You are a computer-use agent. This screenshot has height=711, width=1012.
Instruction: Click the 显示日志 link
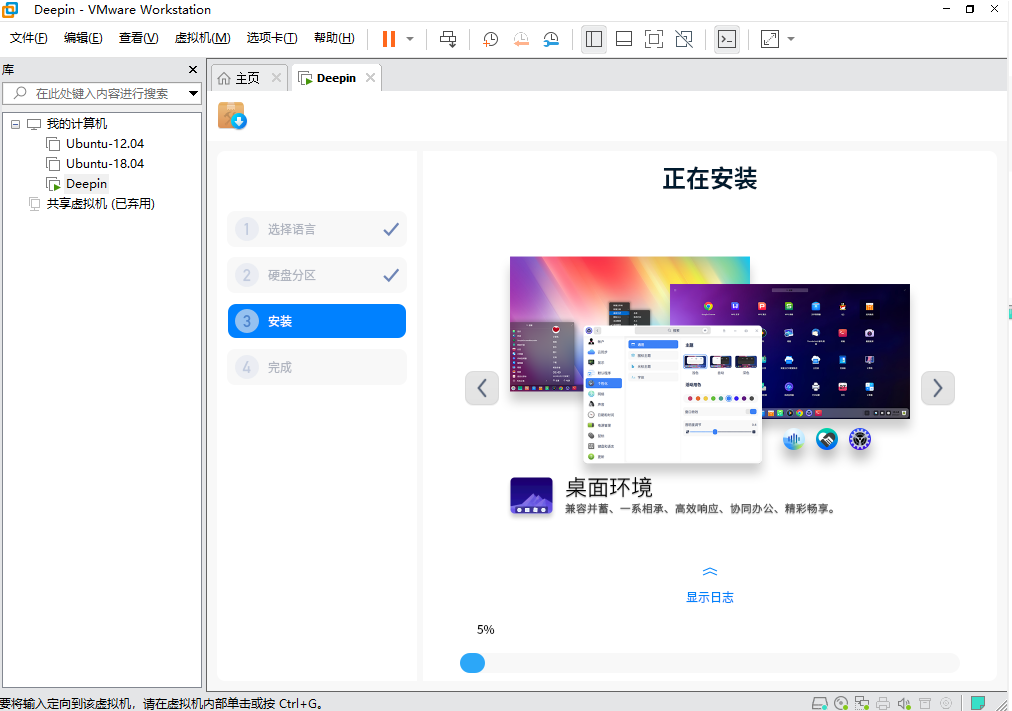[710, 597]
